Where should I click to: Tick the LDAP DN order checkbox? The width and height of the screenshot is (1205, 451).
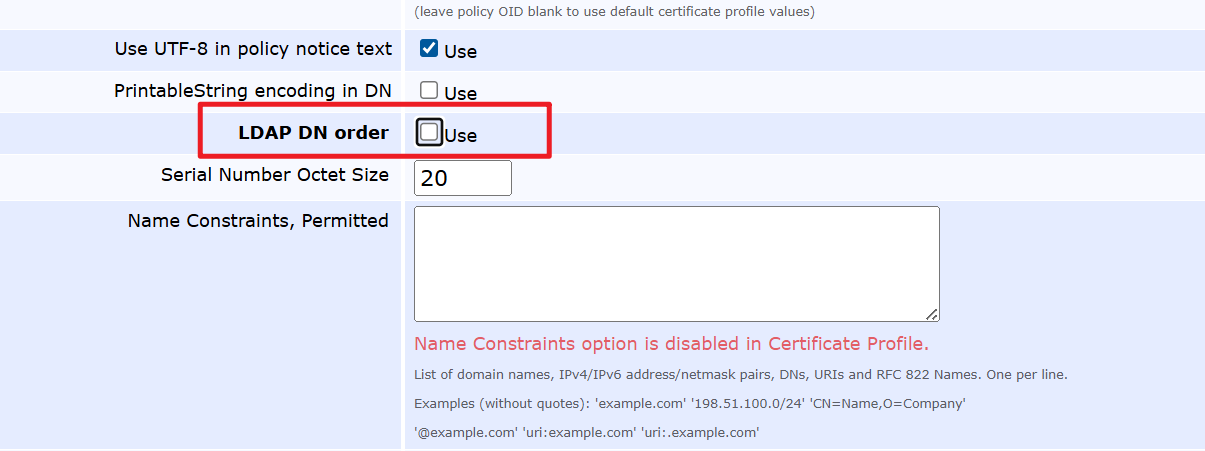coord(429,132)
